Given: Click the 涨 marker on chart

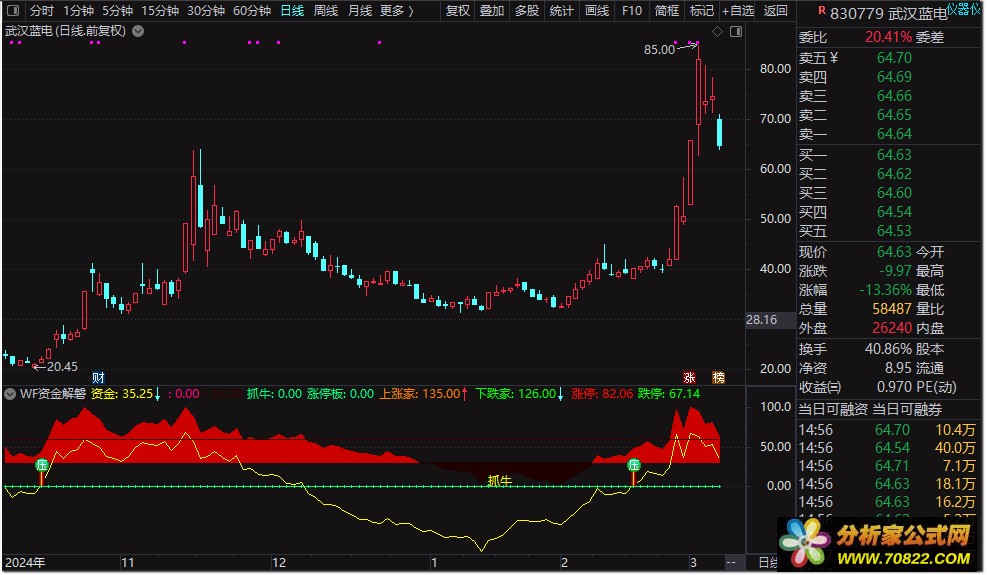Looking at the screenshot, I should (690, 377).
